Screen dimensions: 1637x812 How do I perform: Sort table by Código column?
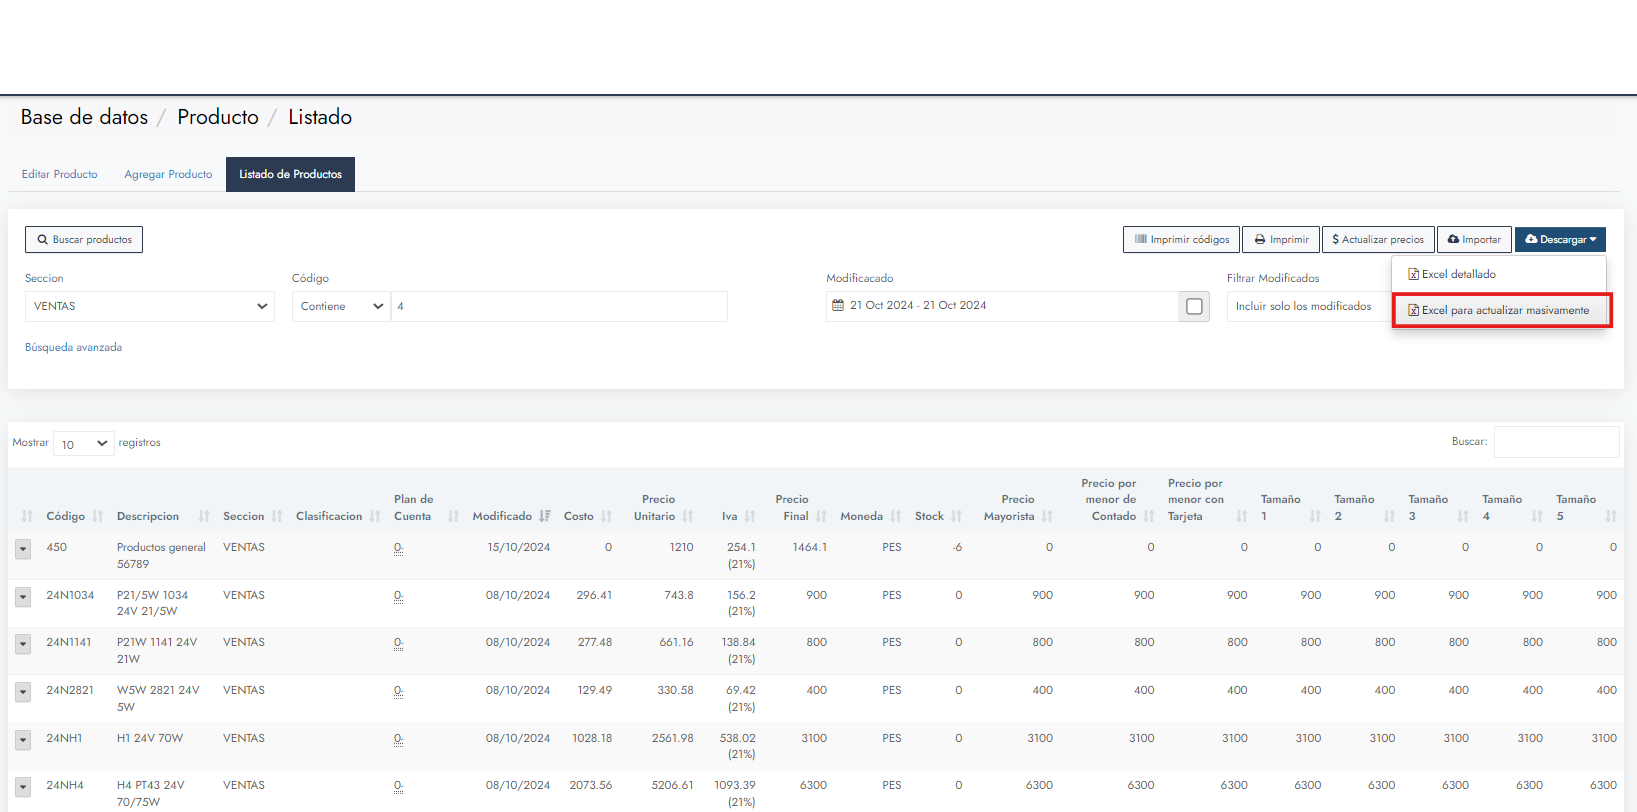pos(75,516)
